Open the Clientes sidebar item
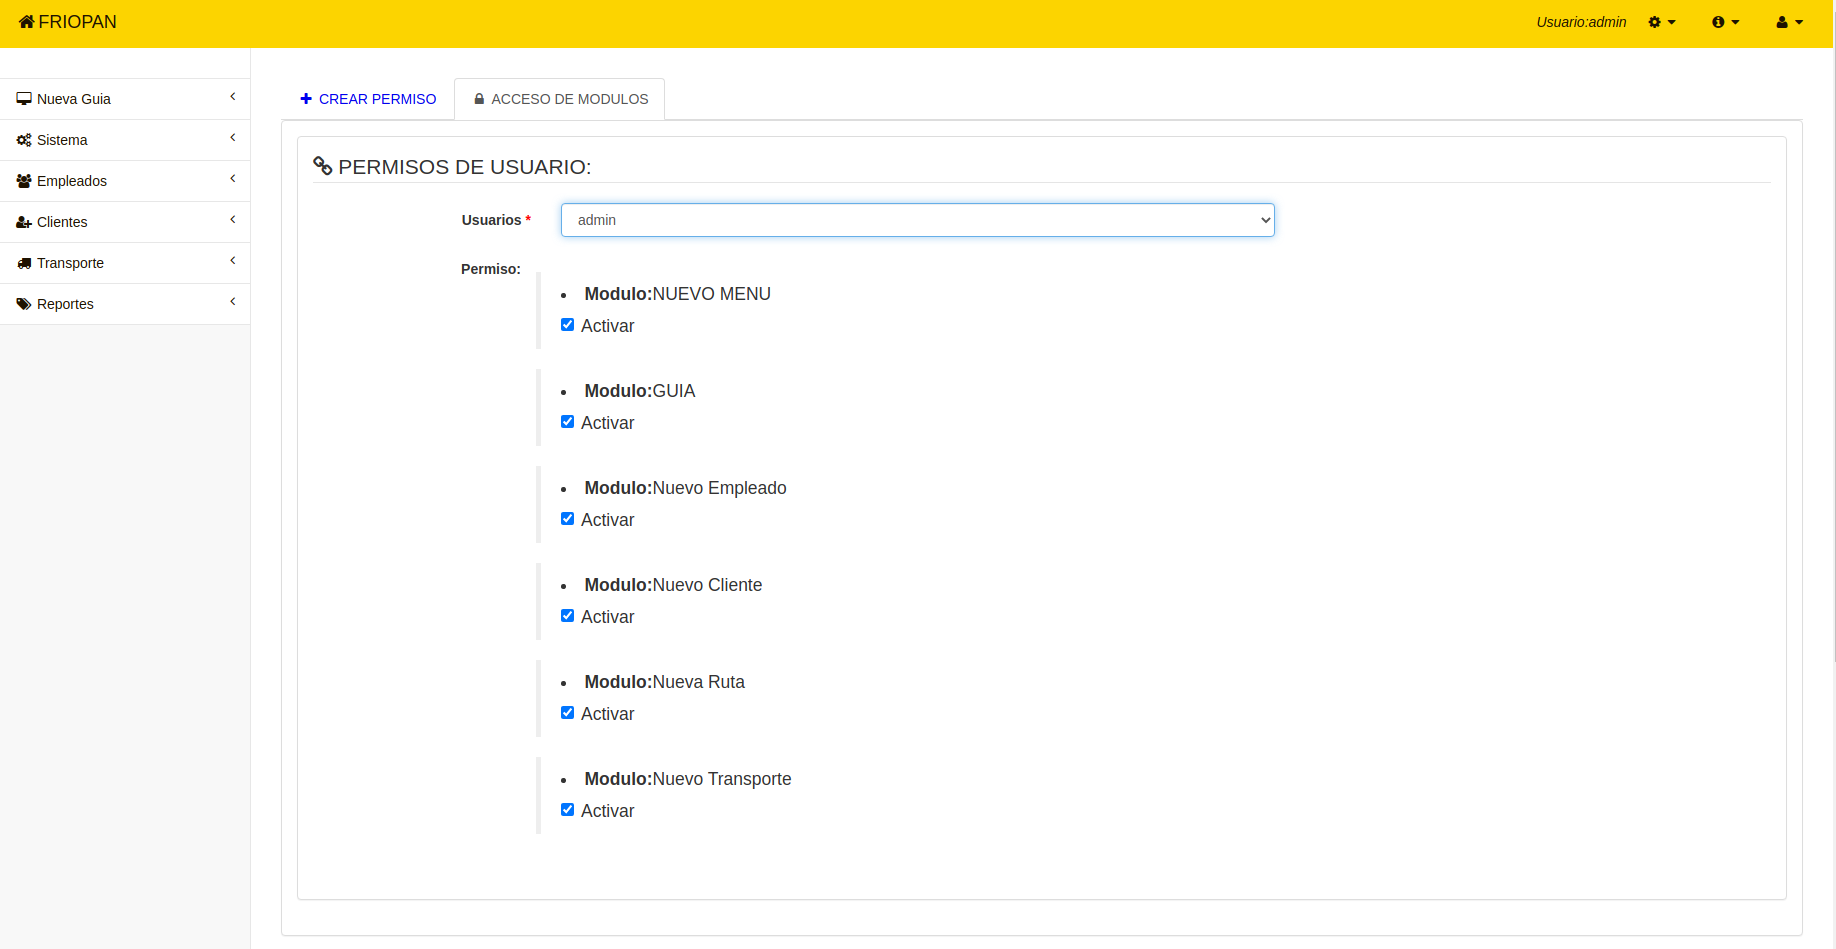Image resolution: width=1836 pixels, height=949 pixels. (x=125, y=222)
